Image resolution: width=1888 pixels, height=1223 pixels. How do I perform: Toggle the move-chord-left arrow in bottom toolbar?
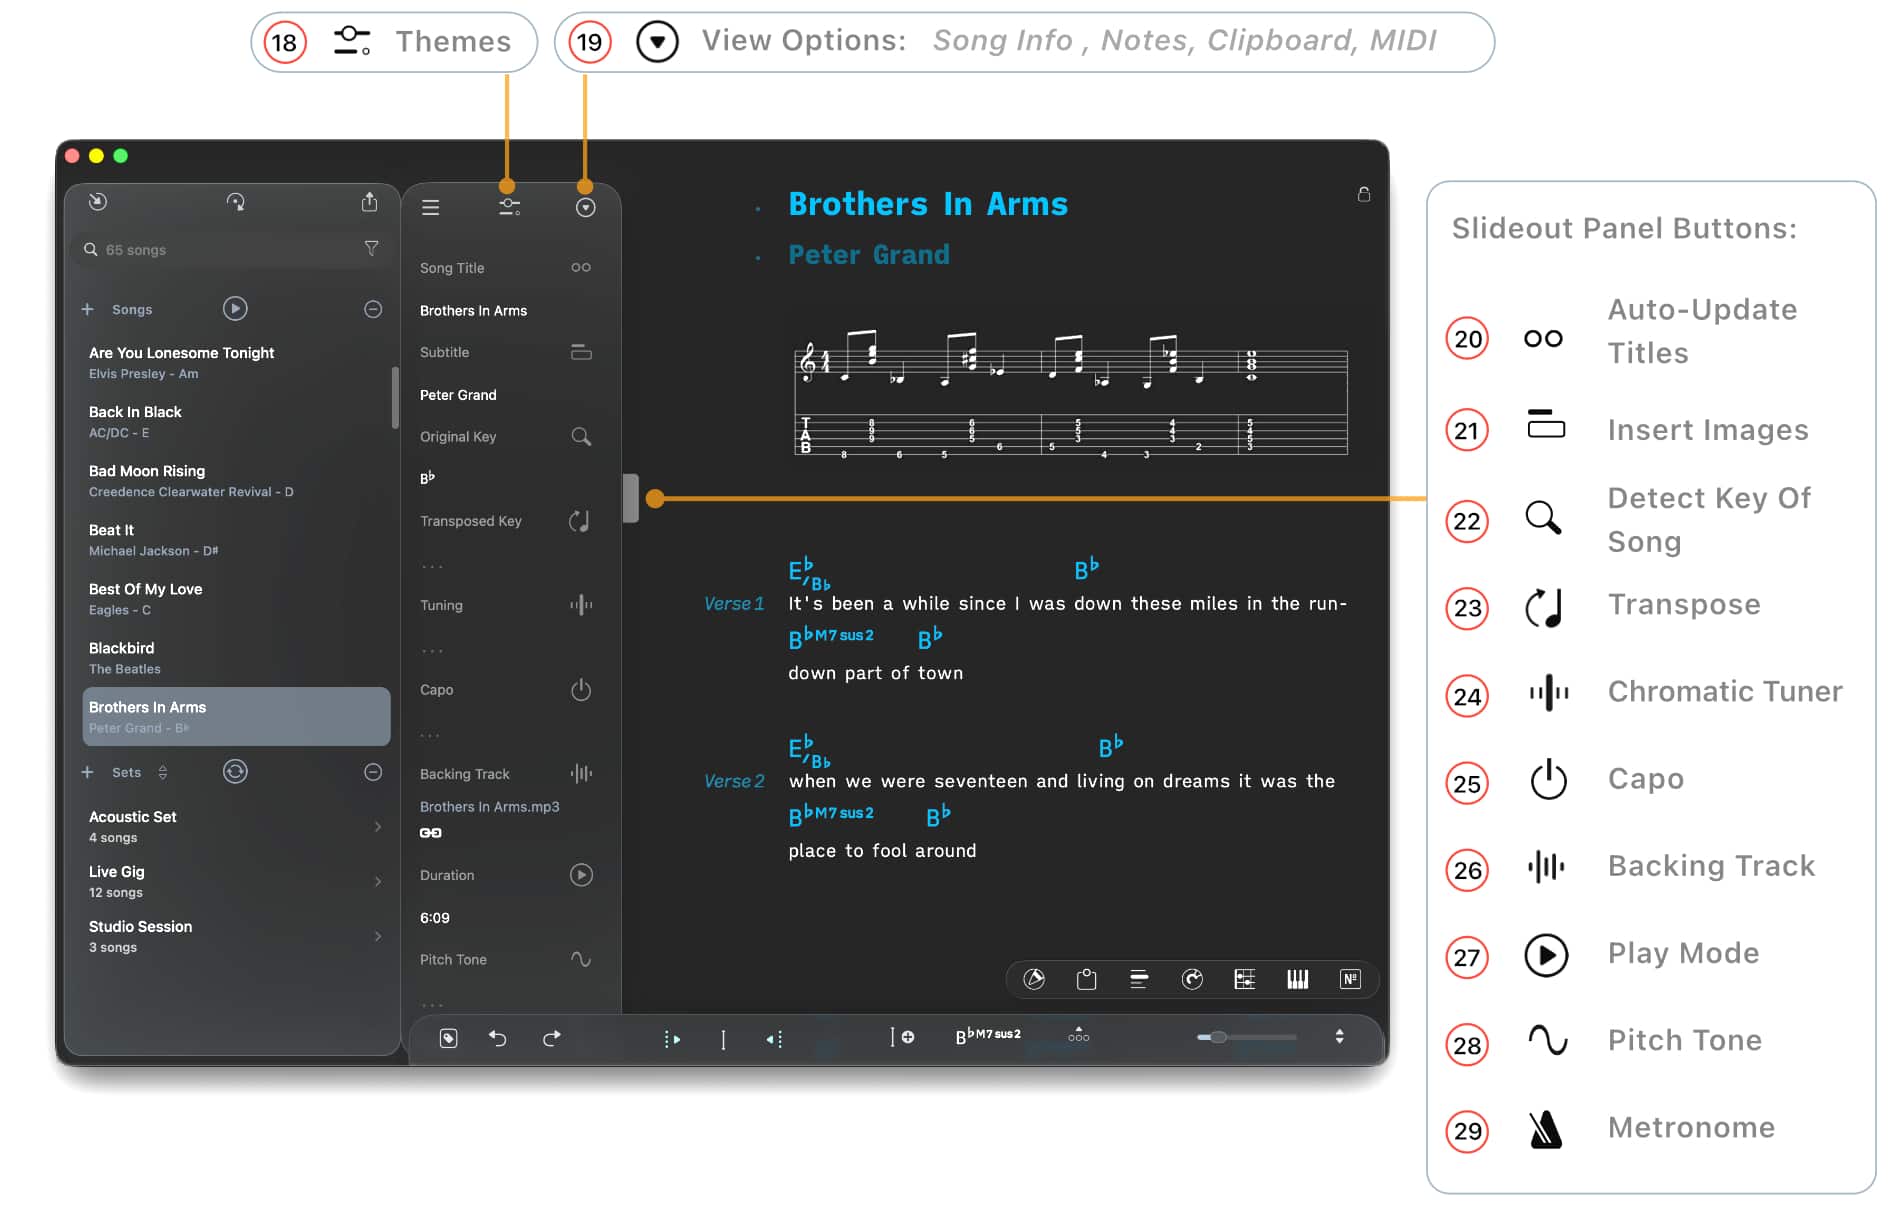[775, 1039]
